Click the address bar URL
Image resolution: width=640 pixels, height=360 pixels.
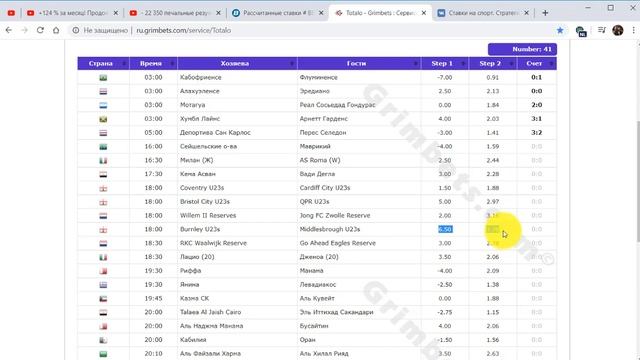(x=184, y=30)
